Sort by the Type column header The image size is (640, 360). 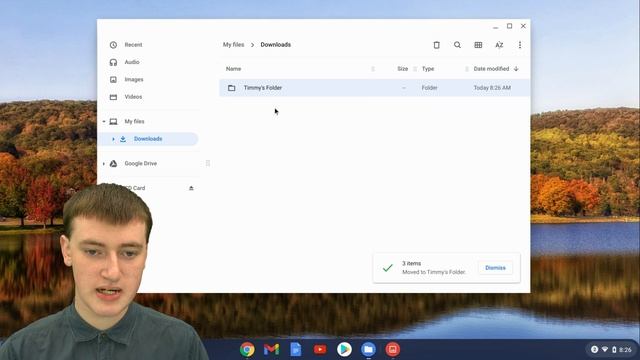pos(428,69)
